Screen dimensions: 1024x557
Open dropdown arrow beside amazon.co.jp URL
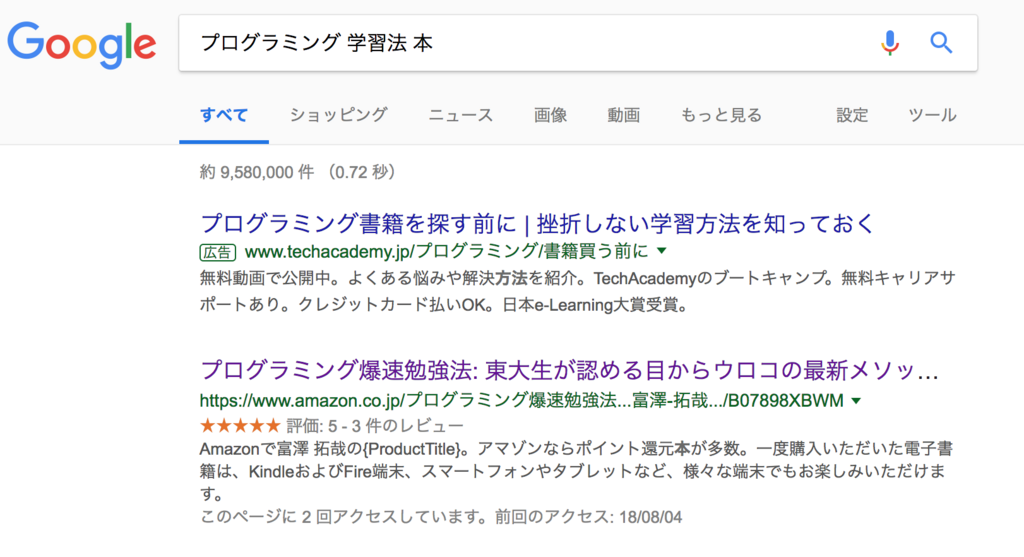pos(856,401)
